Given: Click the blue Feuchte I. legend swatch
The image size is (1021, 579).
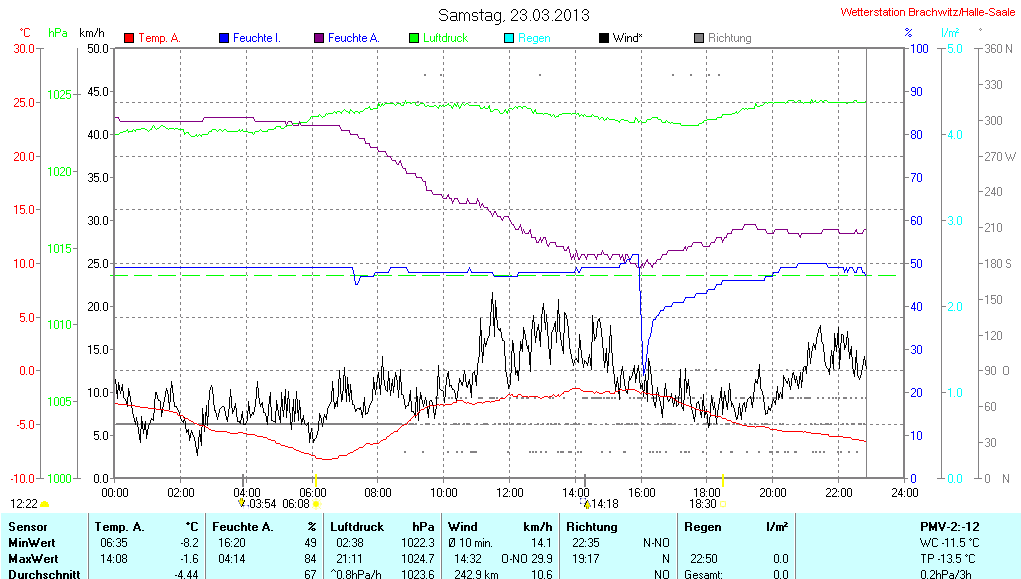Looking at the screenshot, I should [224, 38].
